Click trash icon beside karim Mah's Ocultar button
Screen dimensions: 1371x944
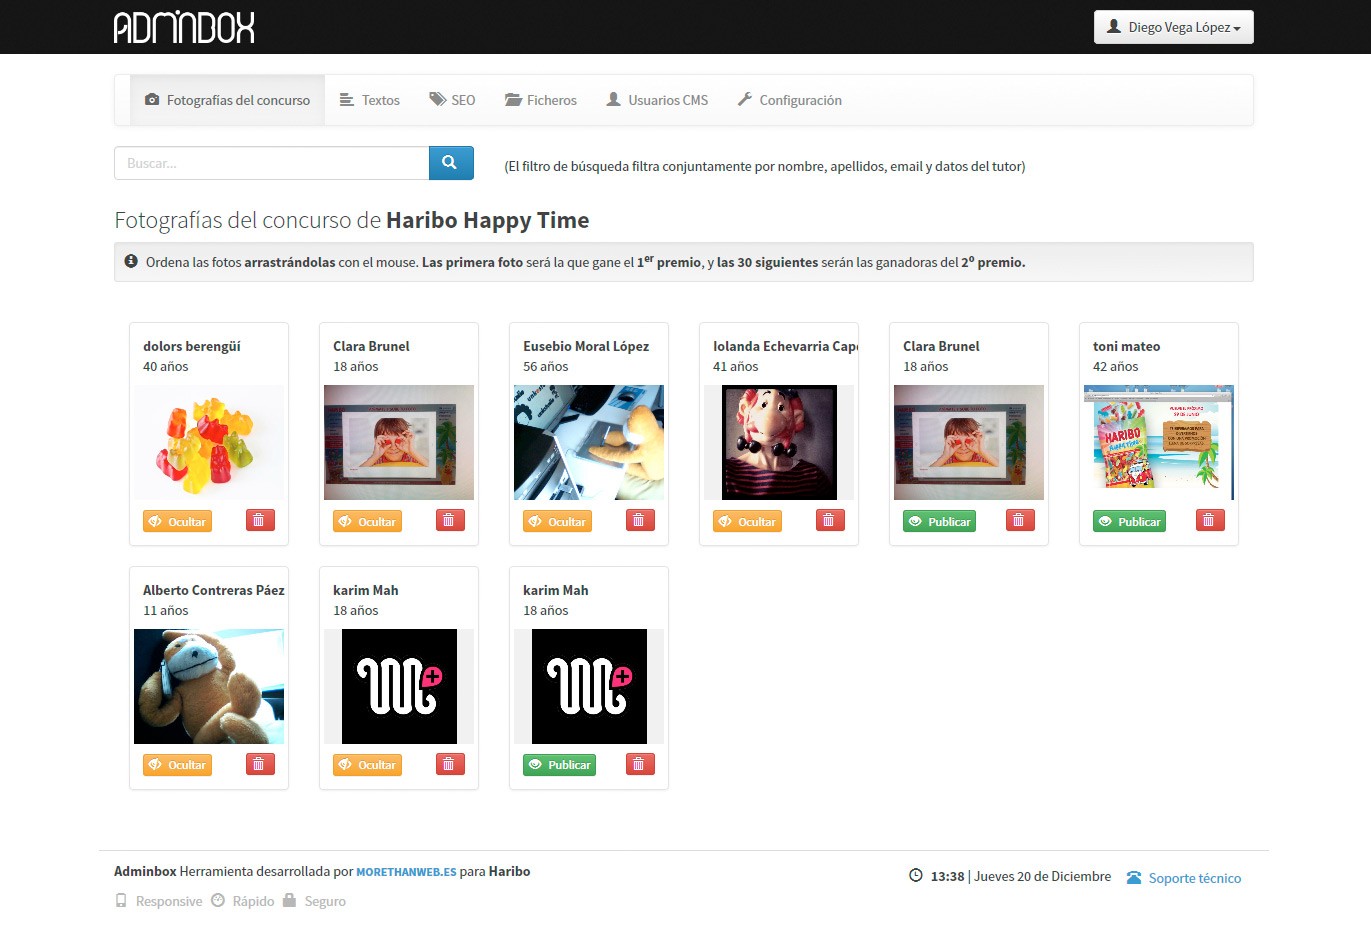[450, 764]
